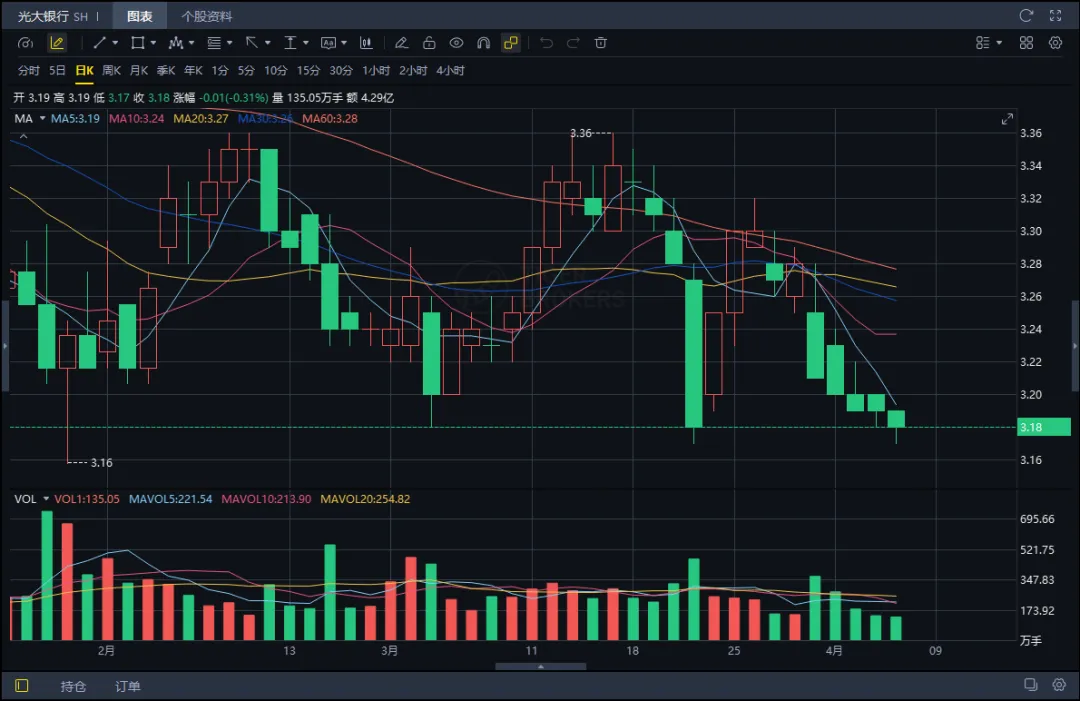Select the 季K timeframe
1080x701 pixels.
coord(166,70)
